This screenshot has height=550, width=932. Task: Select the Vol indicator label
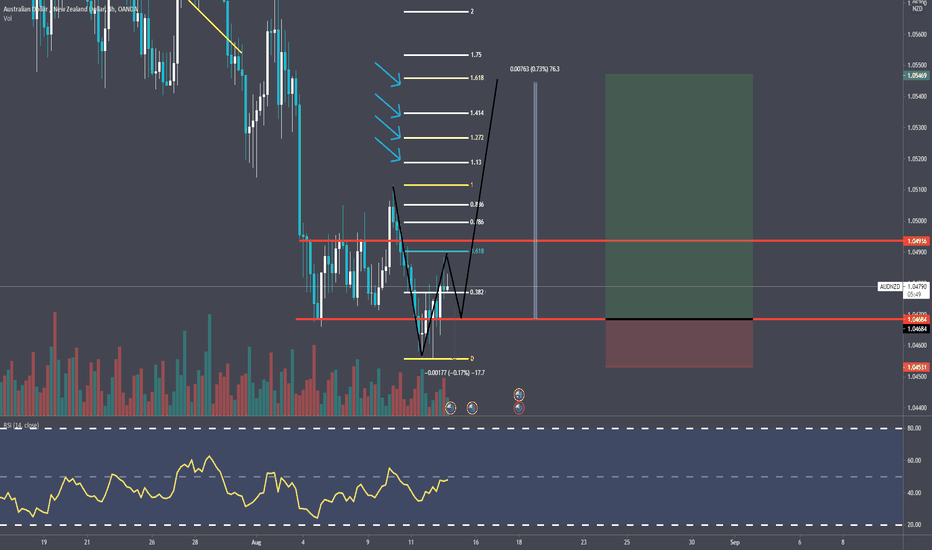click(x=7, y=18)
